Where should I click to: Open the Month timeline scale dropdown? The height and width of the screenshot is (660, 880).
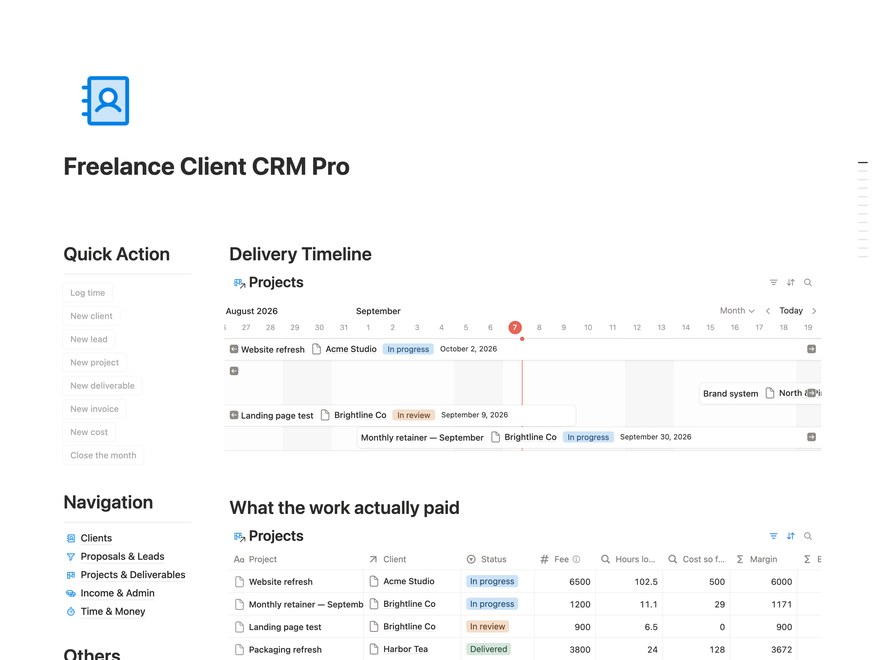[x=737, y=311]
